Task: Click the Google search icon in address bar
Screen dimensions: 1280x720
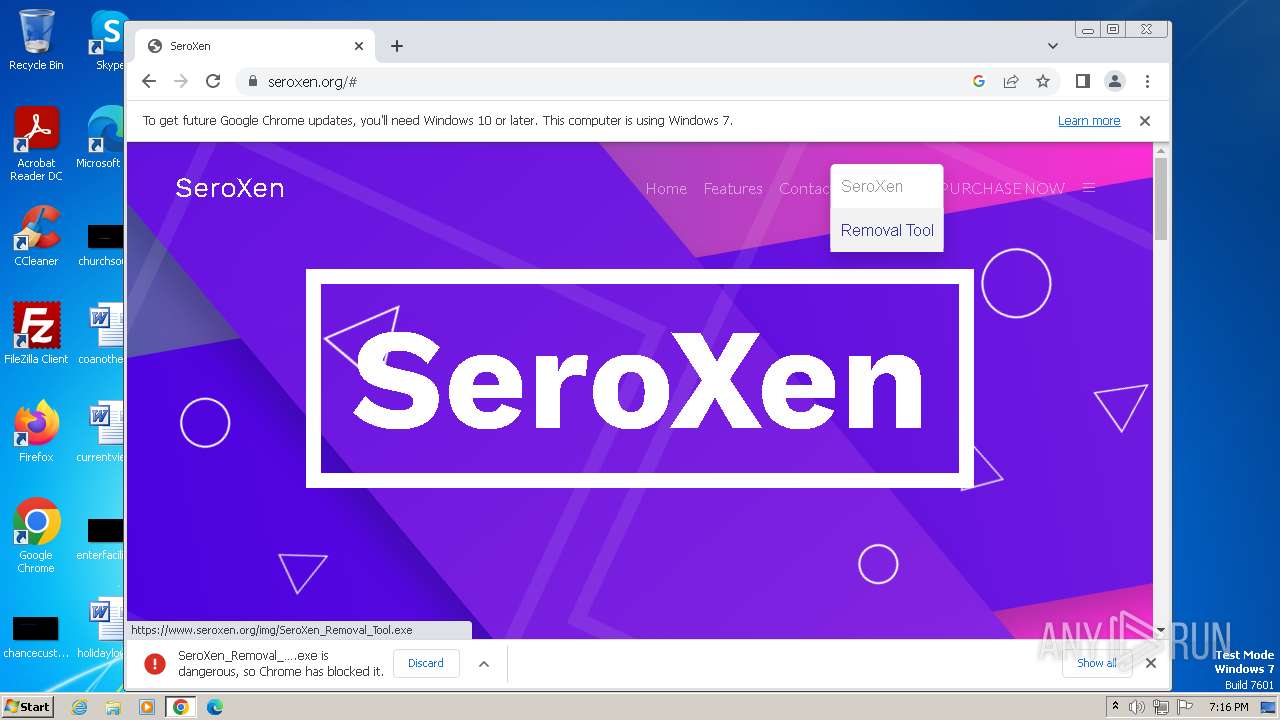Action: click(x=979, y=81)
